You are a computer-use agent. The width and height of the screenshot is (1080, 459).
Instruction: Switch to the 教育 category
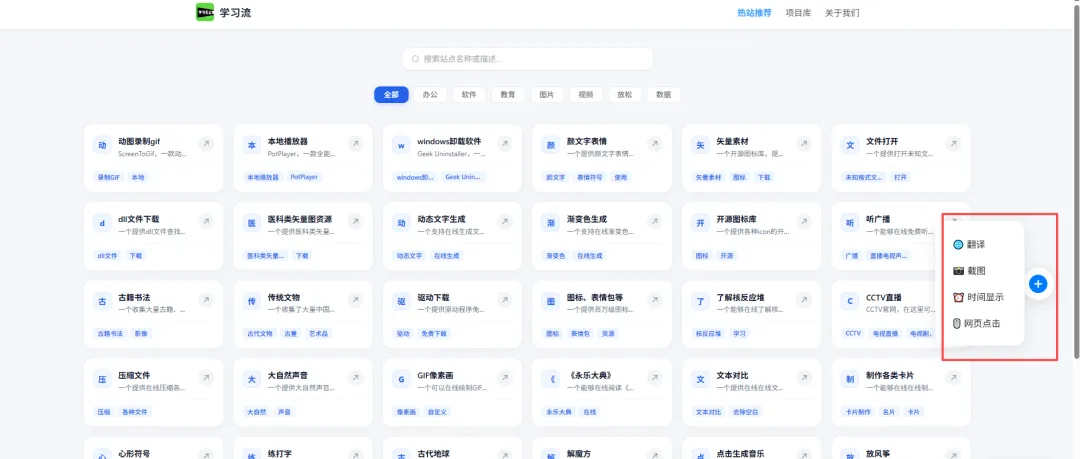coord(508,94)
